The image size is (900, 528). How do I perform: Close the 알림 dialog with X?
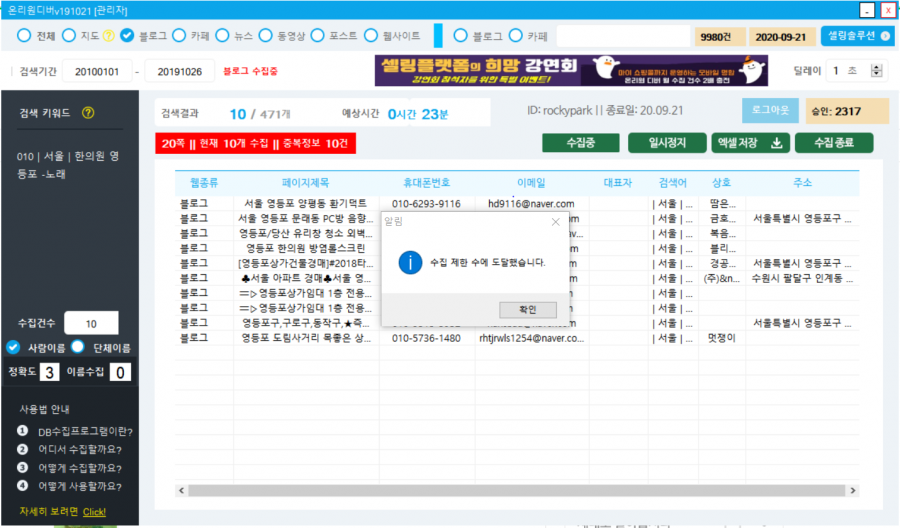(556, 222)
